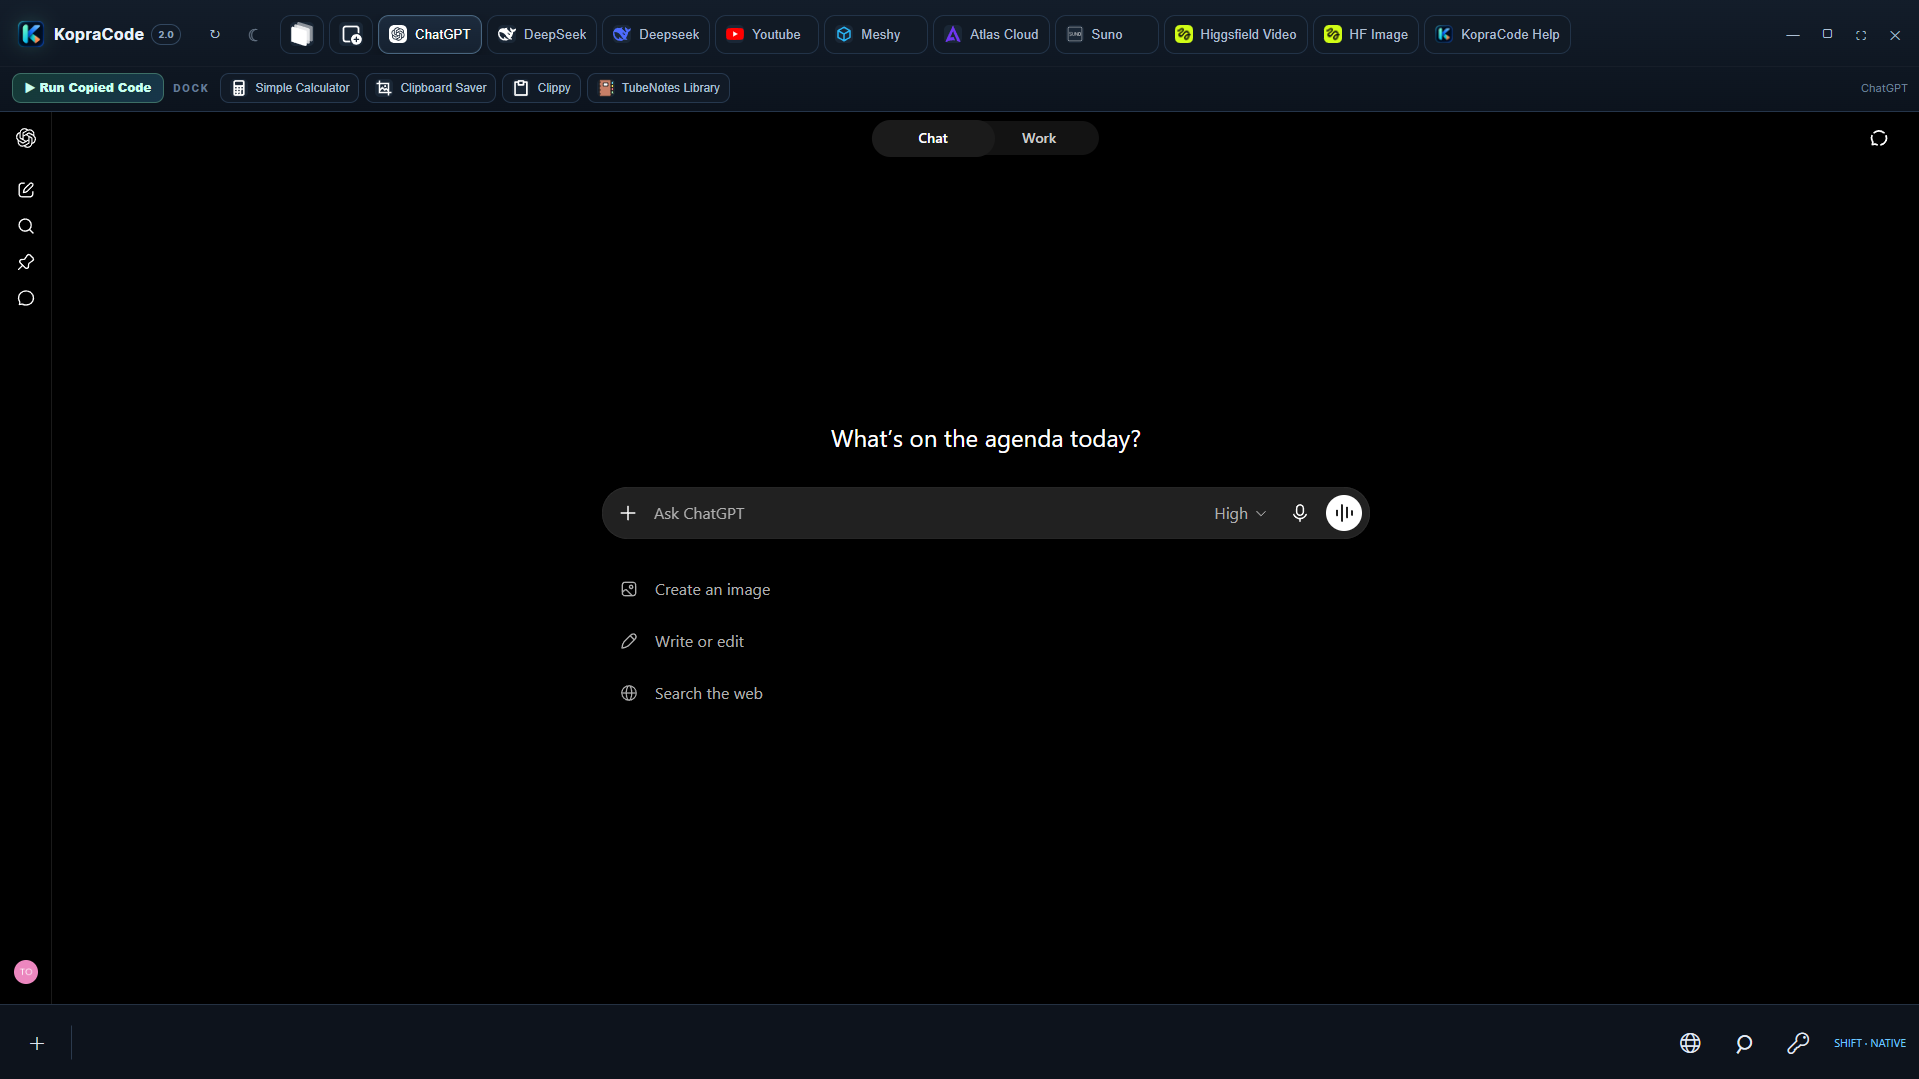Screen dimensions: 1919x1079
Task: Choose Create an image suggestion
Action: 696,590
